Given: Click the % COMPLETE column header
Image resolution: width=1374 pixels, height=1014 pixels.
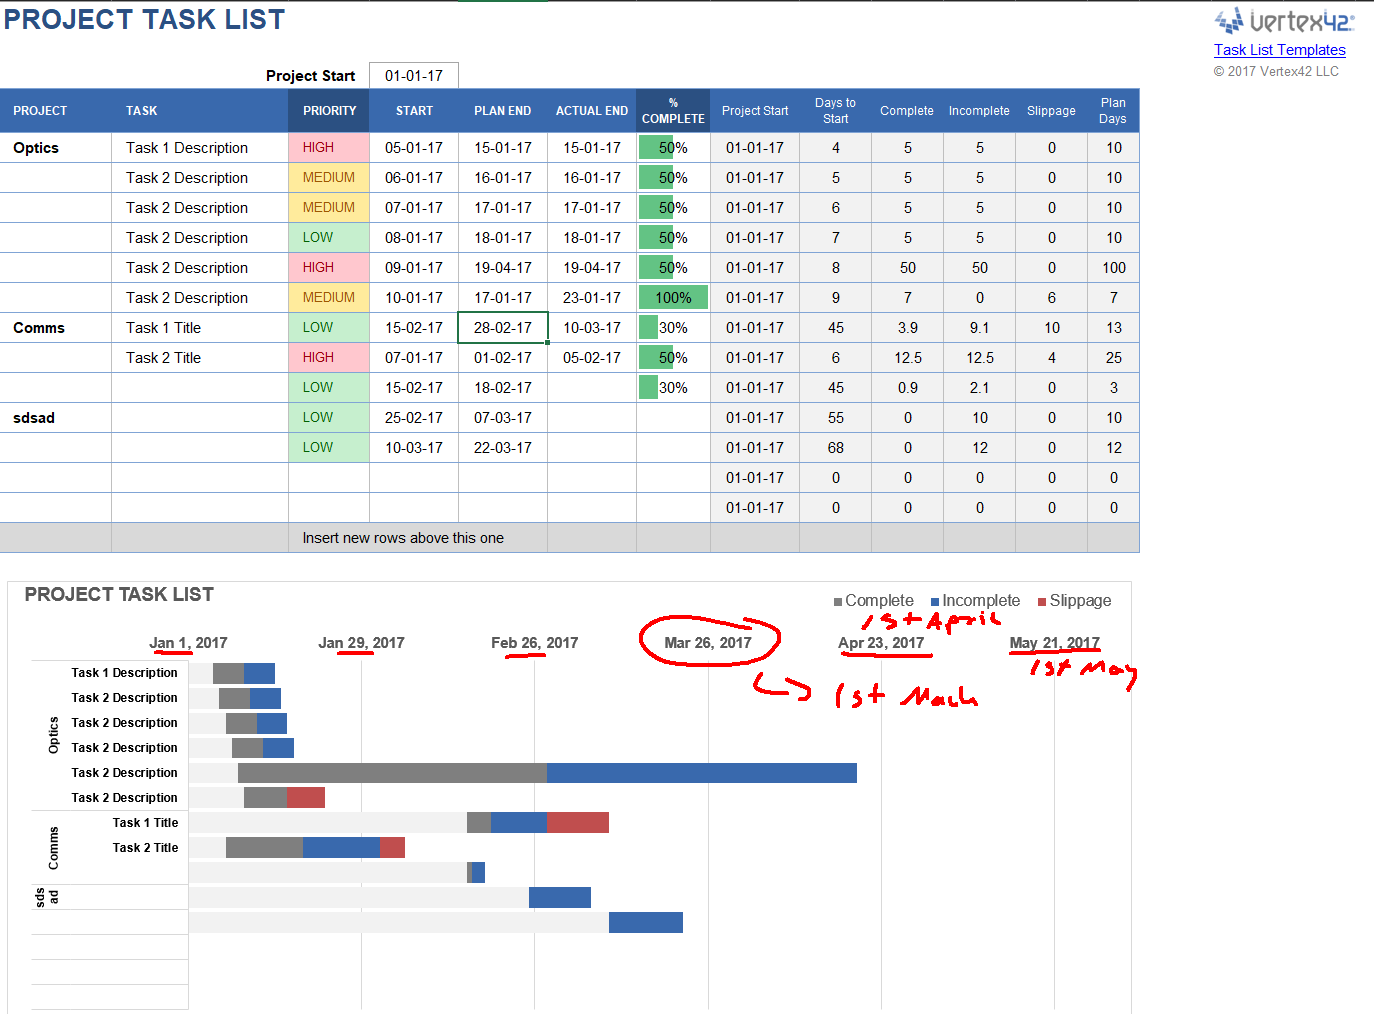Looking at the screenshot, I should (x=672, y=110).
